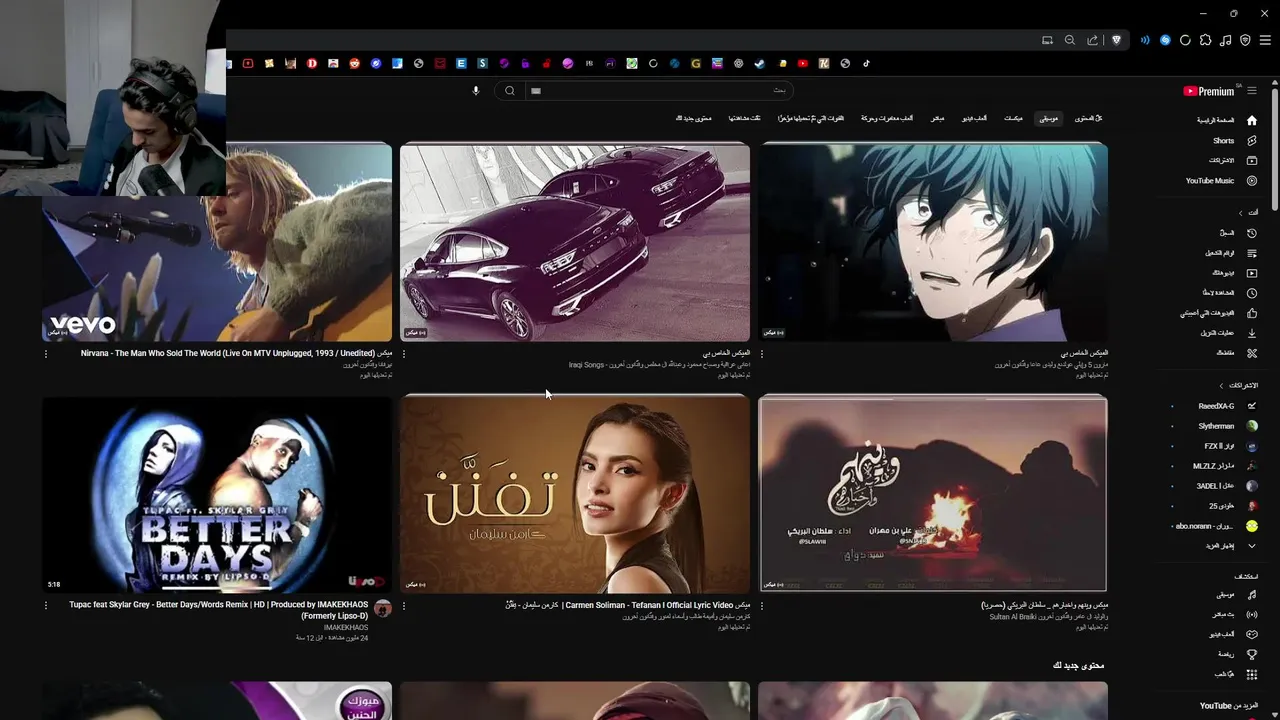The image size is (1280, 720).
Task: Open the Gaming Explore icon
Action: [x=1251, y=635]
